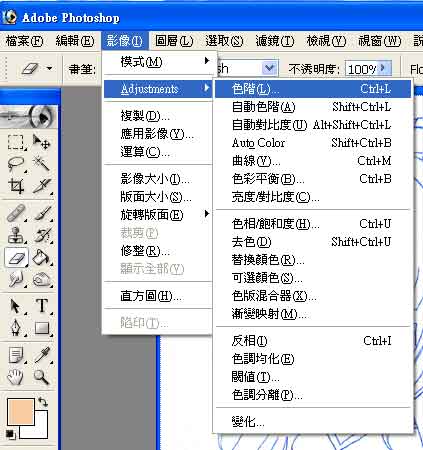Screen dimensions: 423x450
Task: Select the Pen tool
Action: (16, 328)
